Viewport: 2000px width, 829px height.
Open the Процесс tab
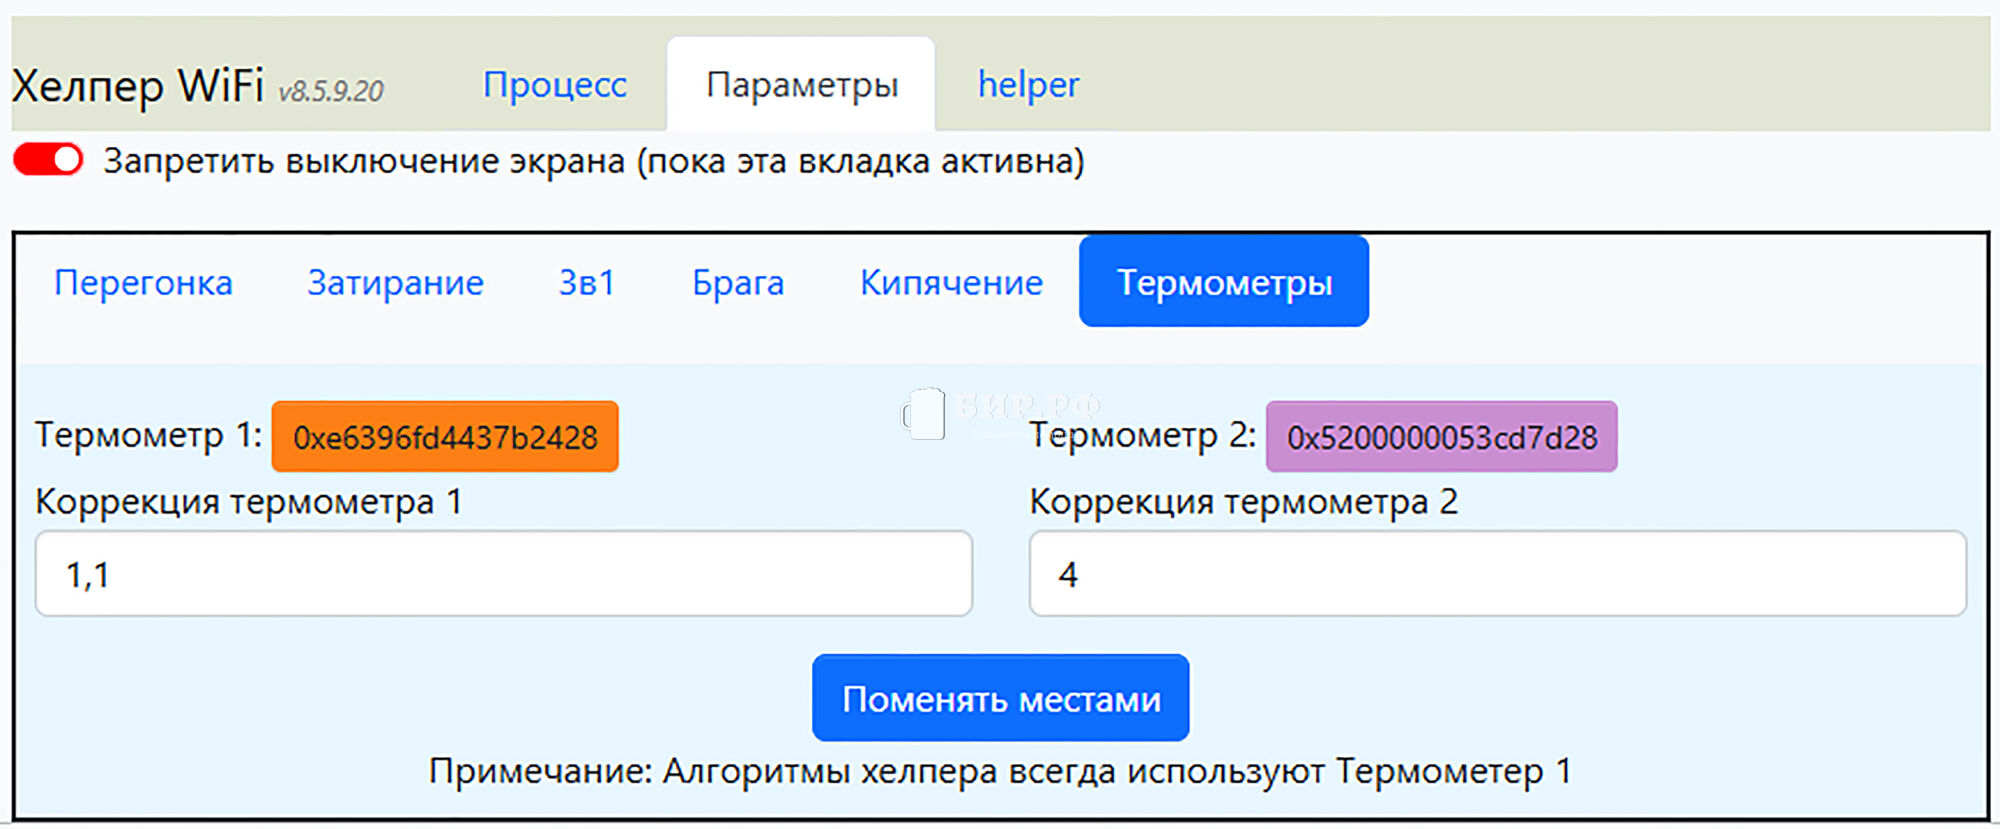pos(555,85)
